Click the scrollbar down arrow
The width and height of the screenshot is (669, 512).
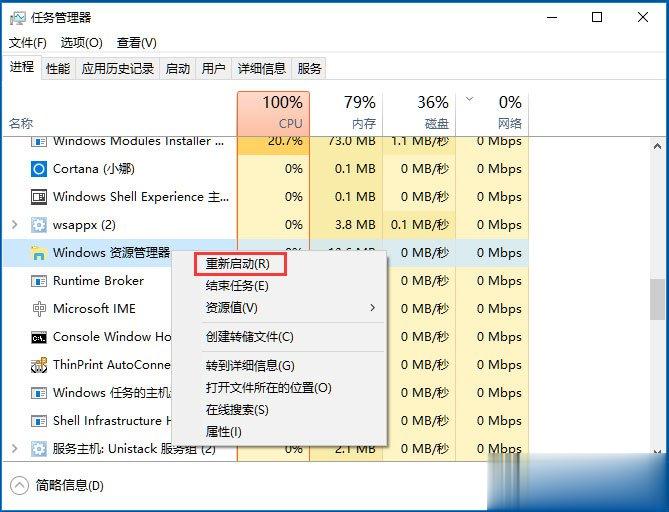click(657, 451)
